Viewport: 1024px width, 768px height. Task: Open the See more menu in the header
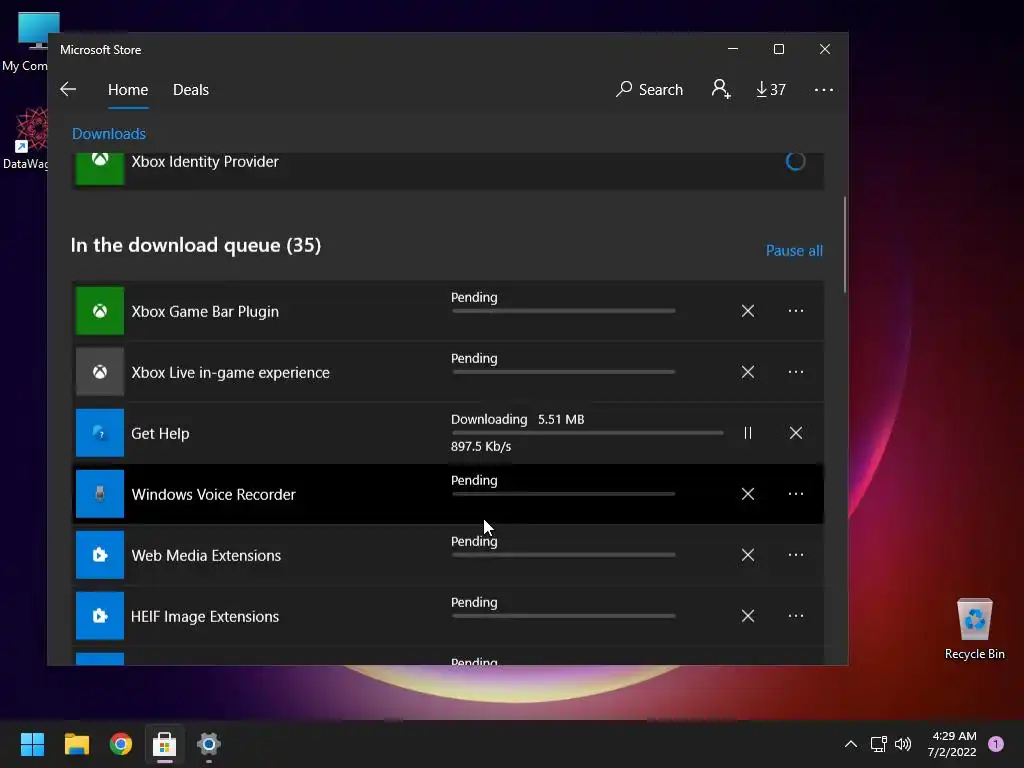[x=824, y=90]
